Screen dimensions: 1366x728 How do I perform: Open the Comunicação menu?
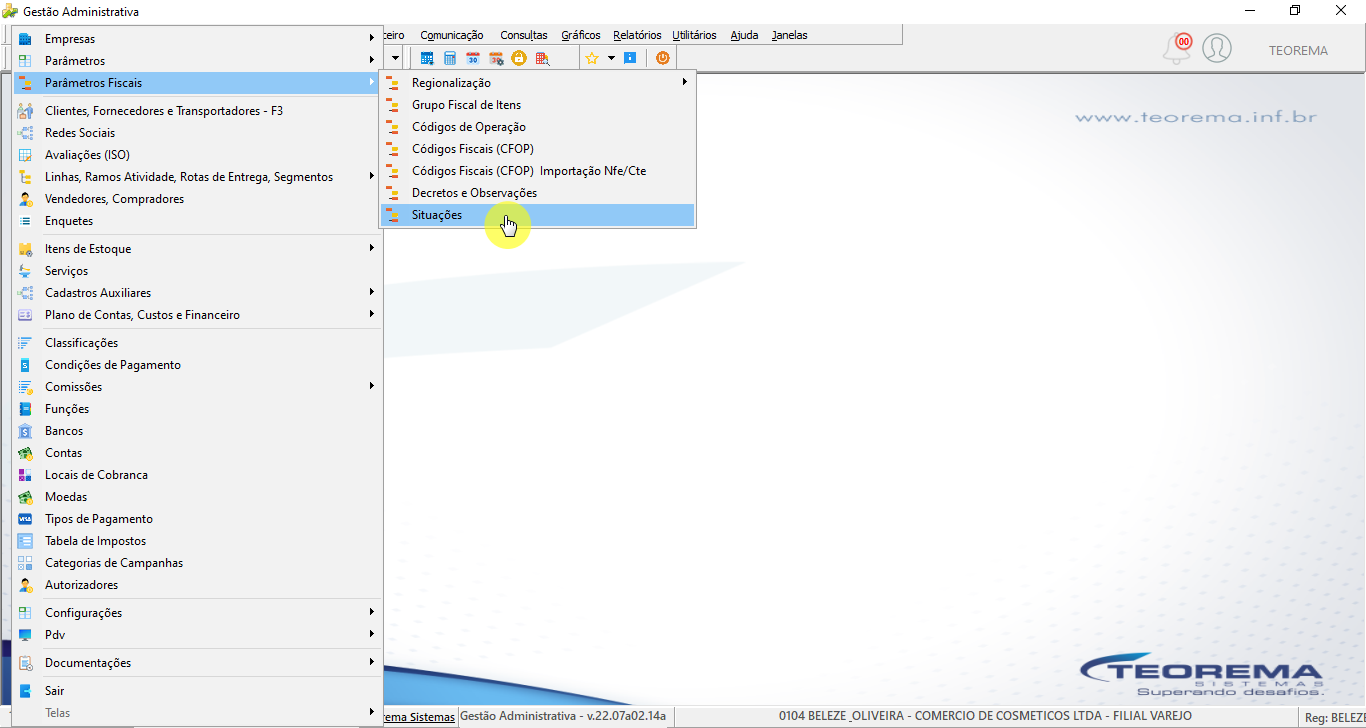[451, 35]
